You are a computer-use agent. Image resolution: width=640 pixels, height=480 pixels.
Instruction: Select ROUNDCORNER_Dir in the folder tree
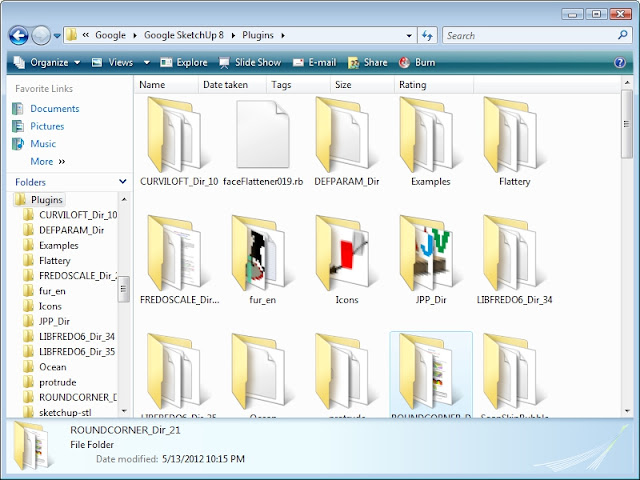tap(70, 398)
